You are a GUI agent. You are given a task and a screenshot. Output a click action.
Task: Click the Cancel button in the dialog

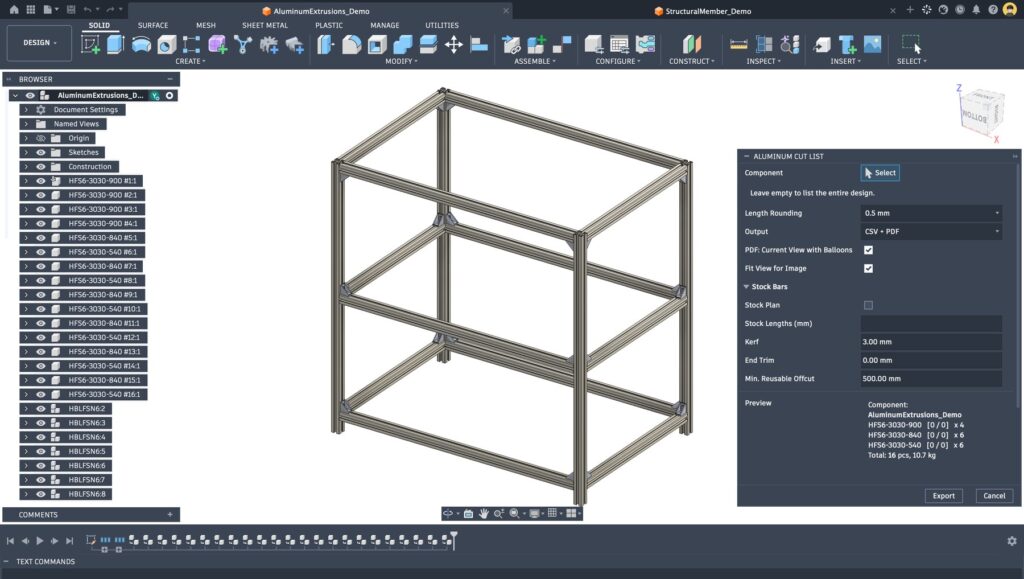pyautogui.click(x=994, y=496)
